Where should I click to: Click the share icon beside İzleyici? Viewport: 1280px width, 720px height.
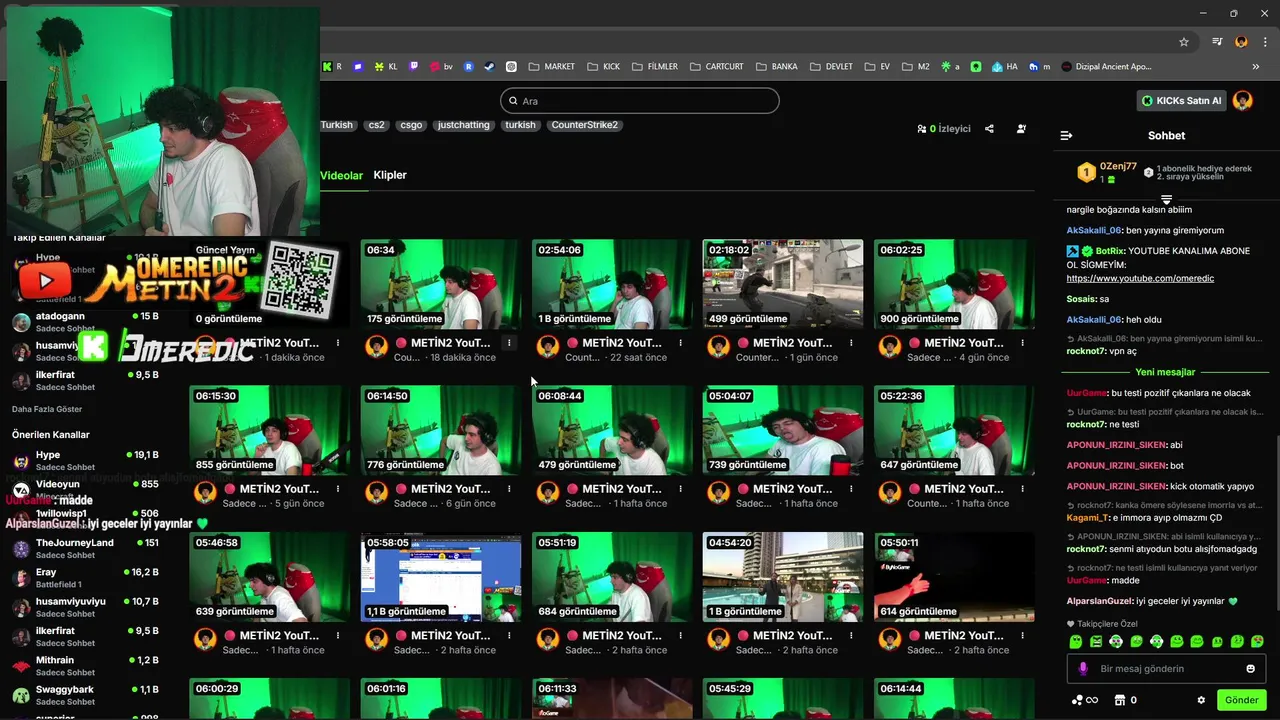989,129
